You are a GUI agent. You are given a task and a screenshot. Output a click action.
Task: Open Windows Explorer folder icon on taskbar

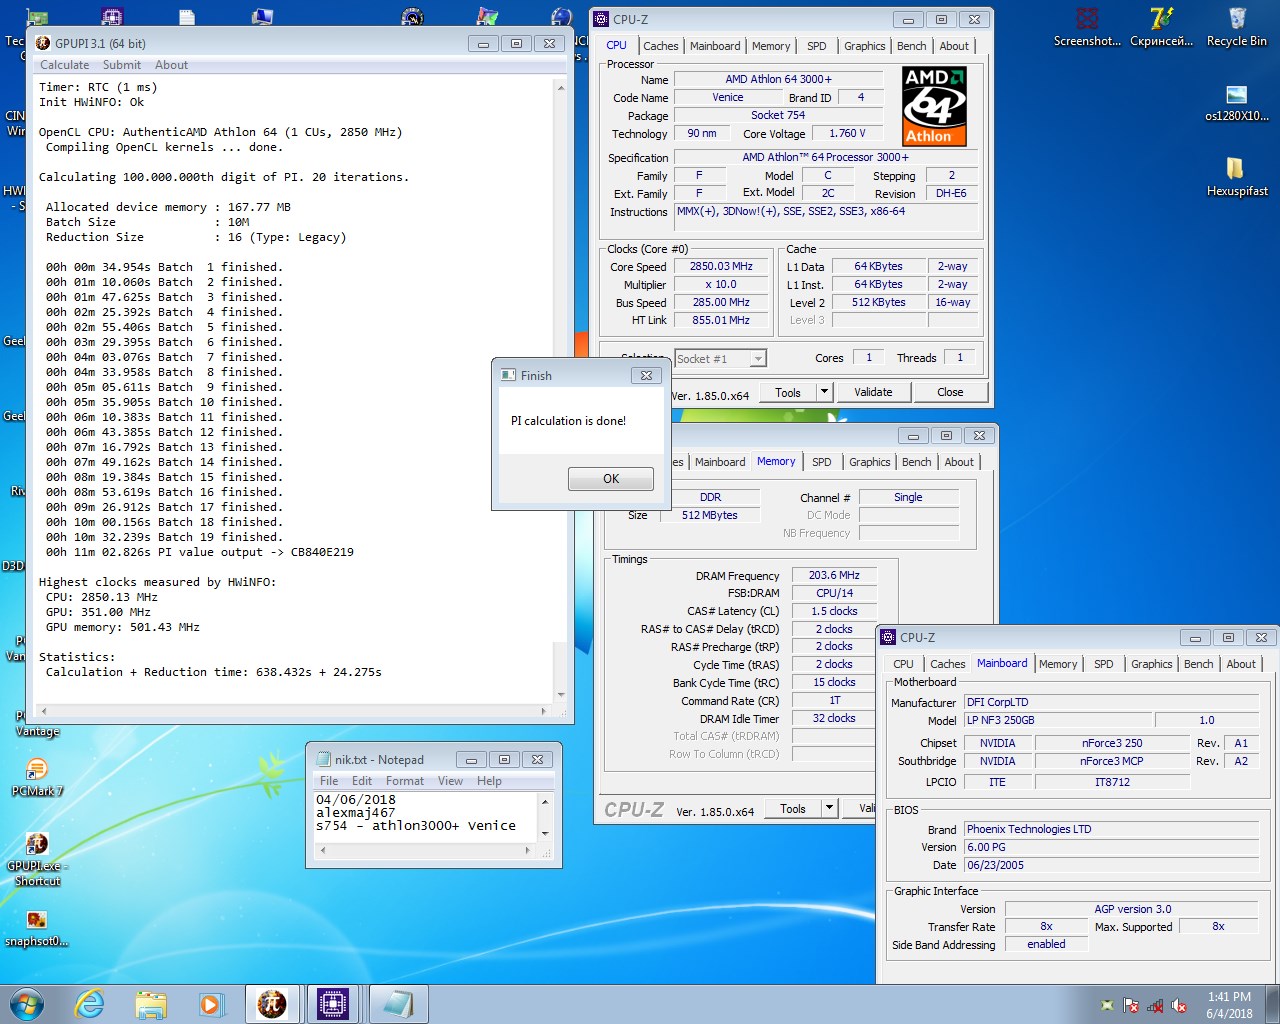click(151, 1004)
